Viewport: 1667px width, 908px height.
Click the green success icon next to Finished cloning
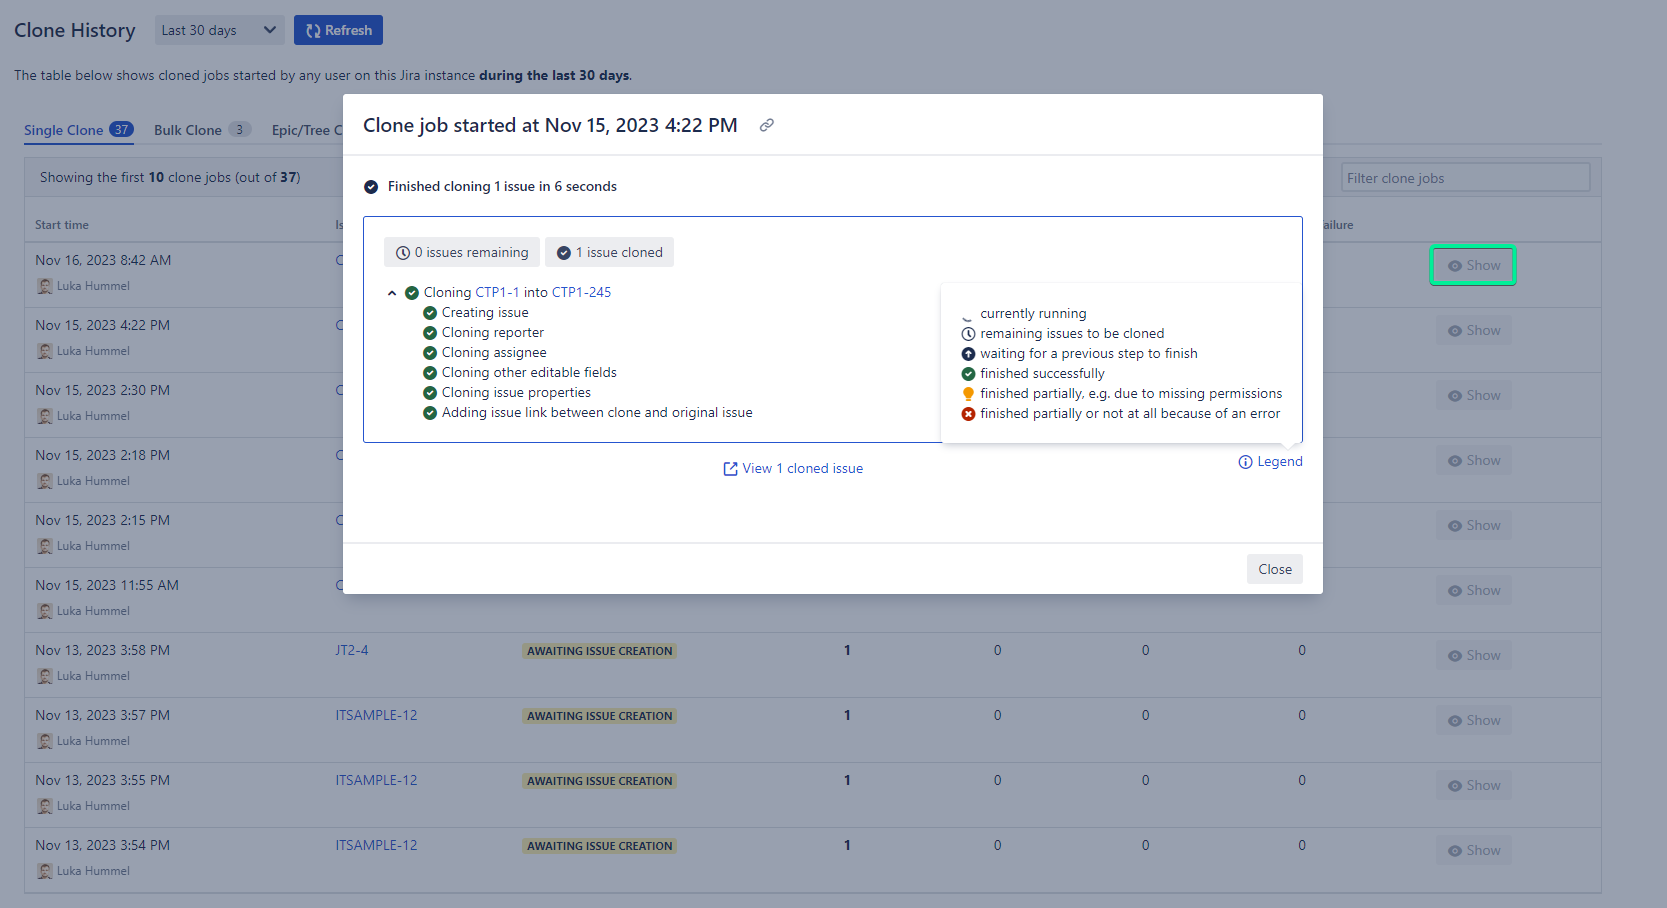coord(372,186)
